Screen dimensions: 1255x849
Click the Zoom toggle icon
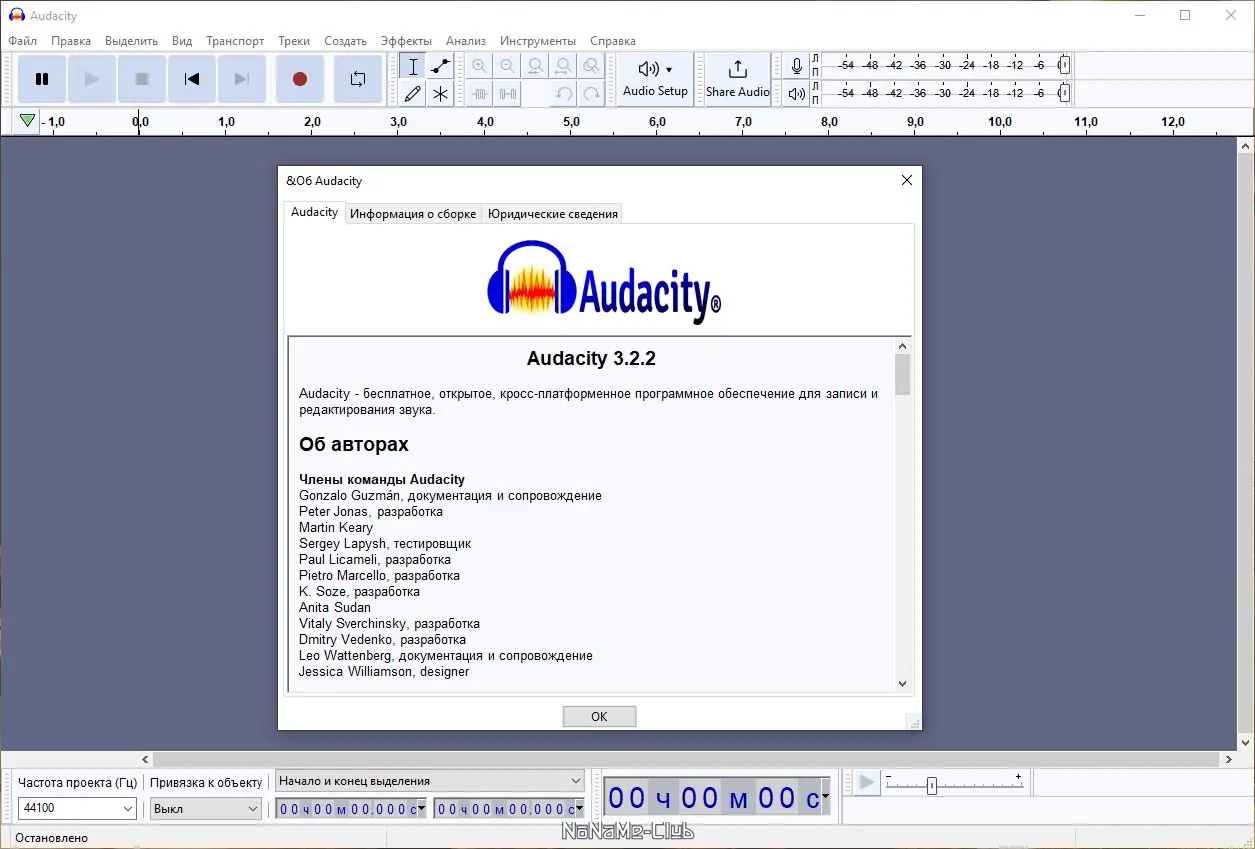click(x=592, y=67)
